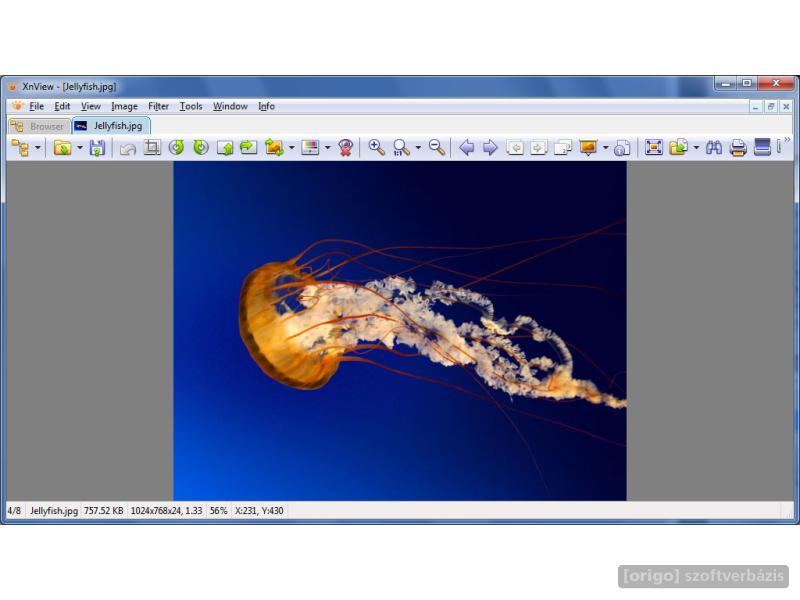Screen dimensions: 800x600
Task: Click the 757.52 KB file size
Action: click(104, 511)
